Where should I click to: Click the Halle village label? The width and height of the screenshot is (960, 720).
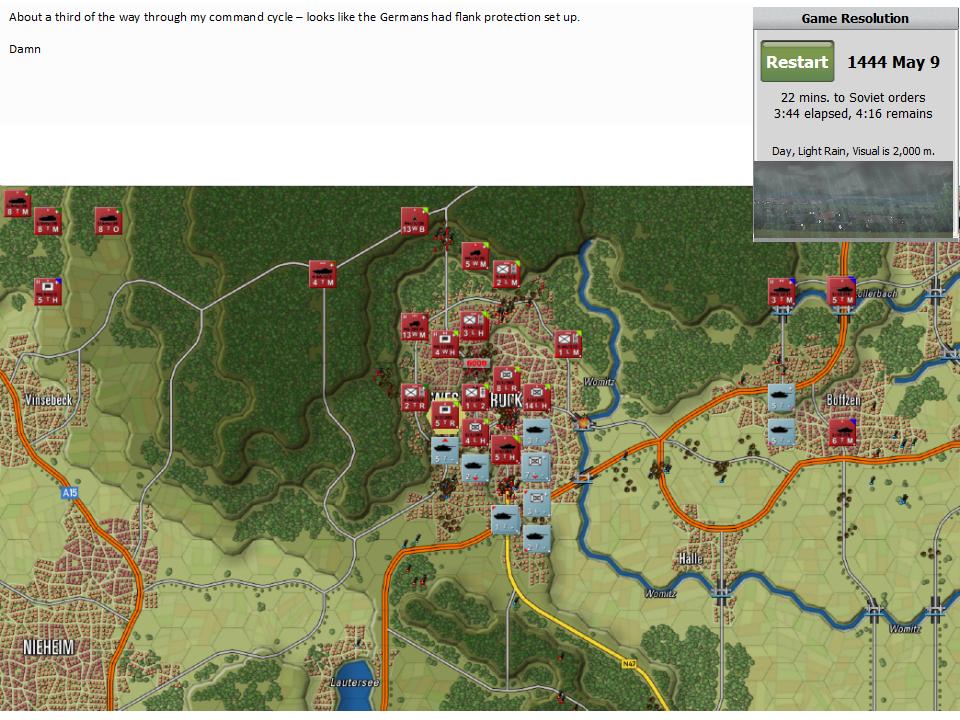[x=690, y=558]
